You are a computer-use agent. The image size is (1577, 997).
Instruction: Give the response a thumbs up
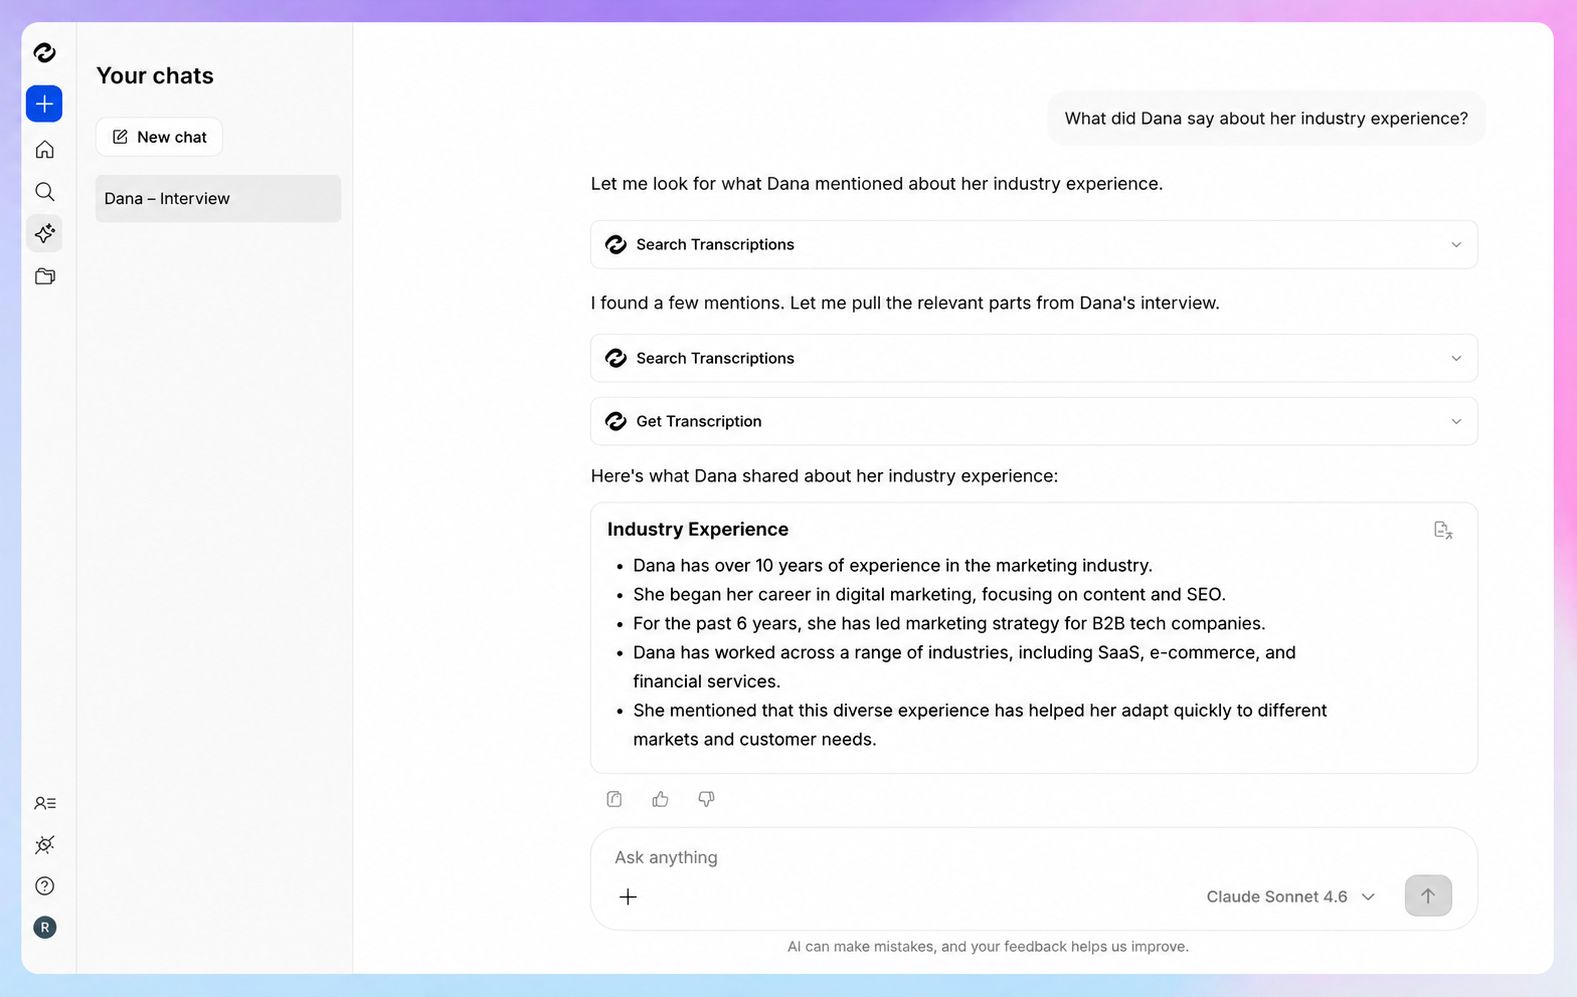660,799
